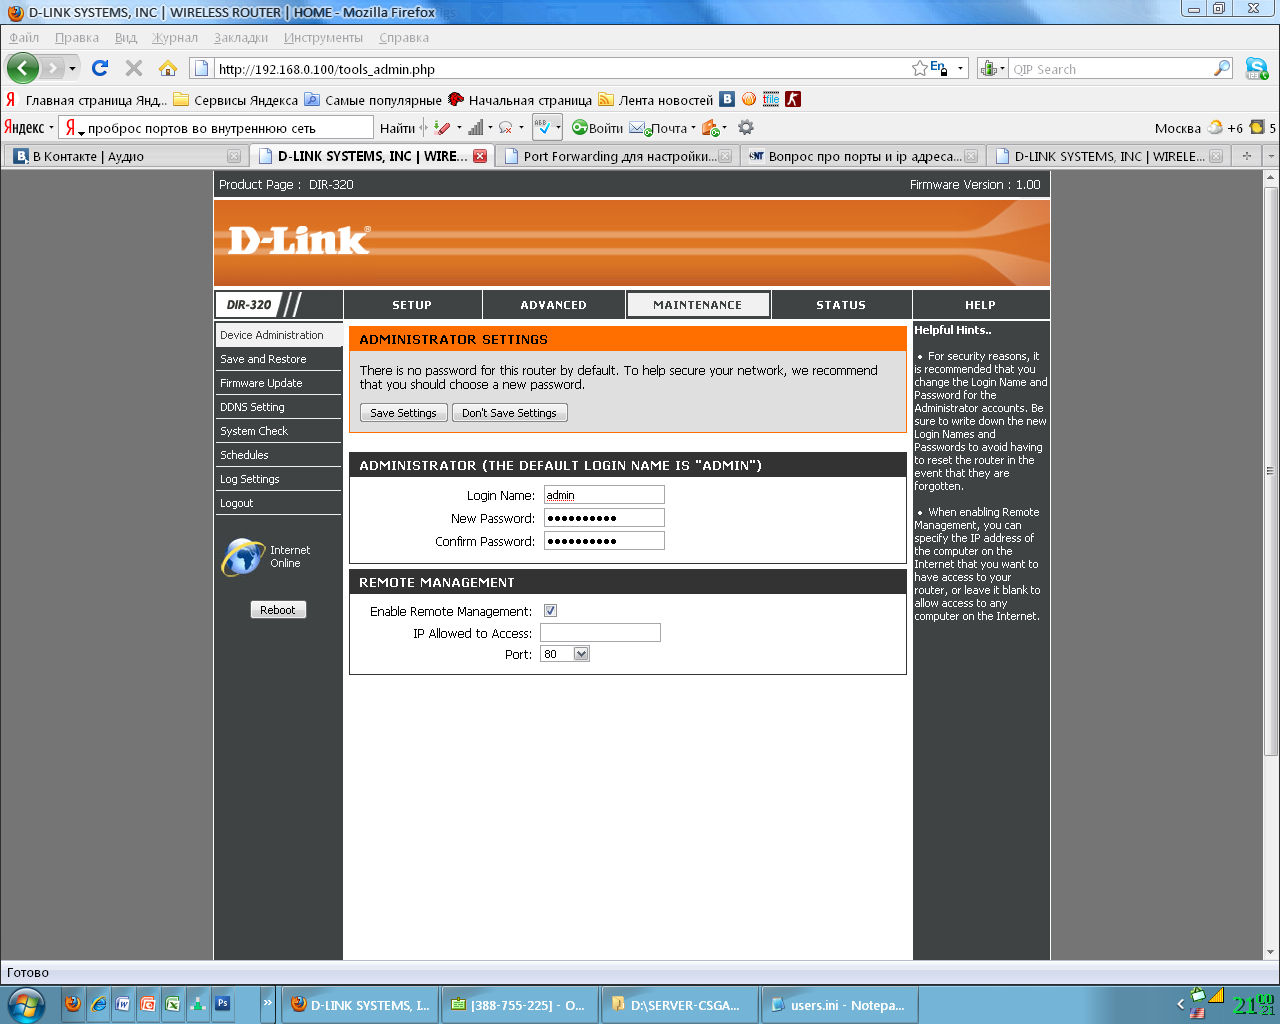The width and height of the screenshot is (1280, 1024).
Task: Go to the browser Home page icon
Action: (x=168, y=68)
